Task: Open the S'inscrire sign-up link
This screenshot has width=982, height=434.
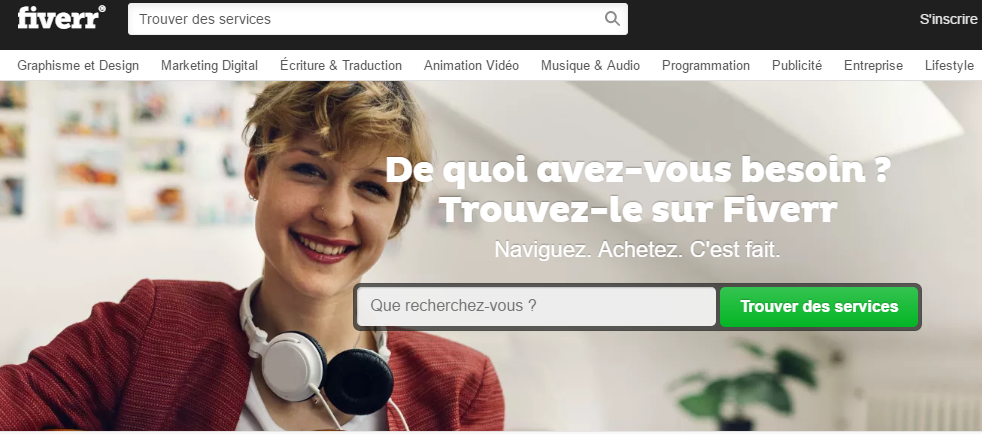Action: coord(948,19)
